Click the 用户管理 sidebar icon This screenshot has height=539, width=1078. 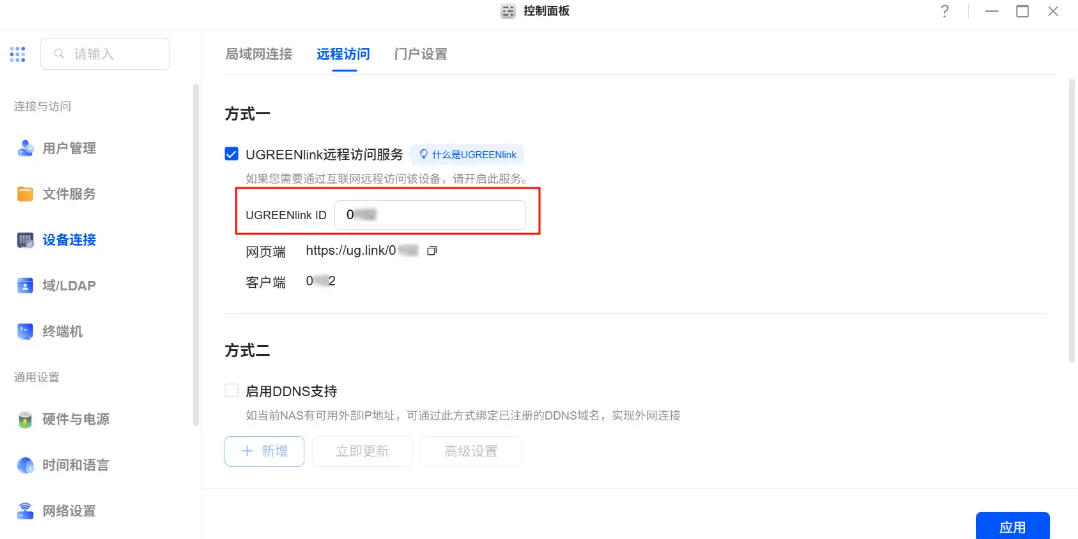point(26,148)
